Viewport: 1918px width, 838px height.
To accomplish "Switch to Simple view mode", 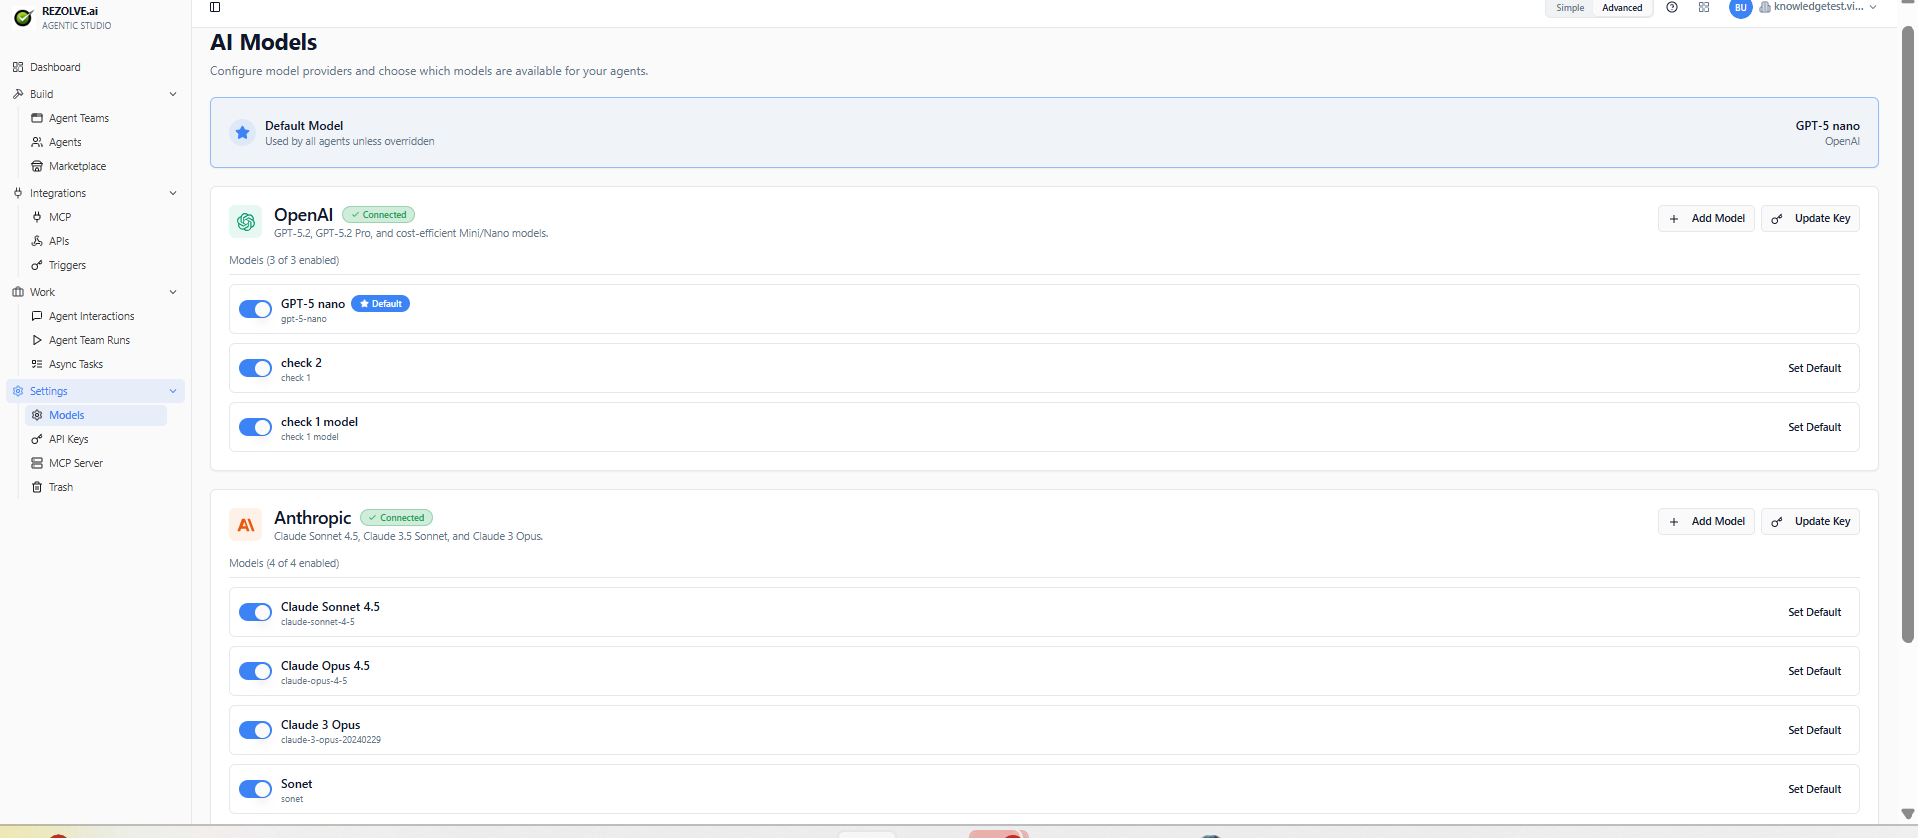I will (x=1570, y=8).
